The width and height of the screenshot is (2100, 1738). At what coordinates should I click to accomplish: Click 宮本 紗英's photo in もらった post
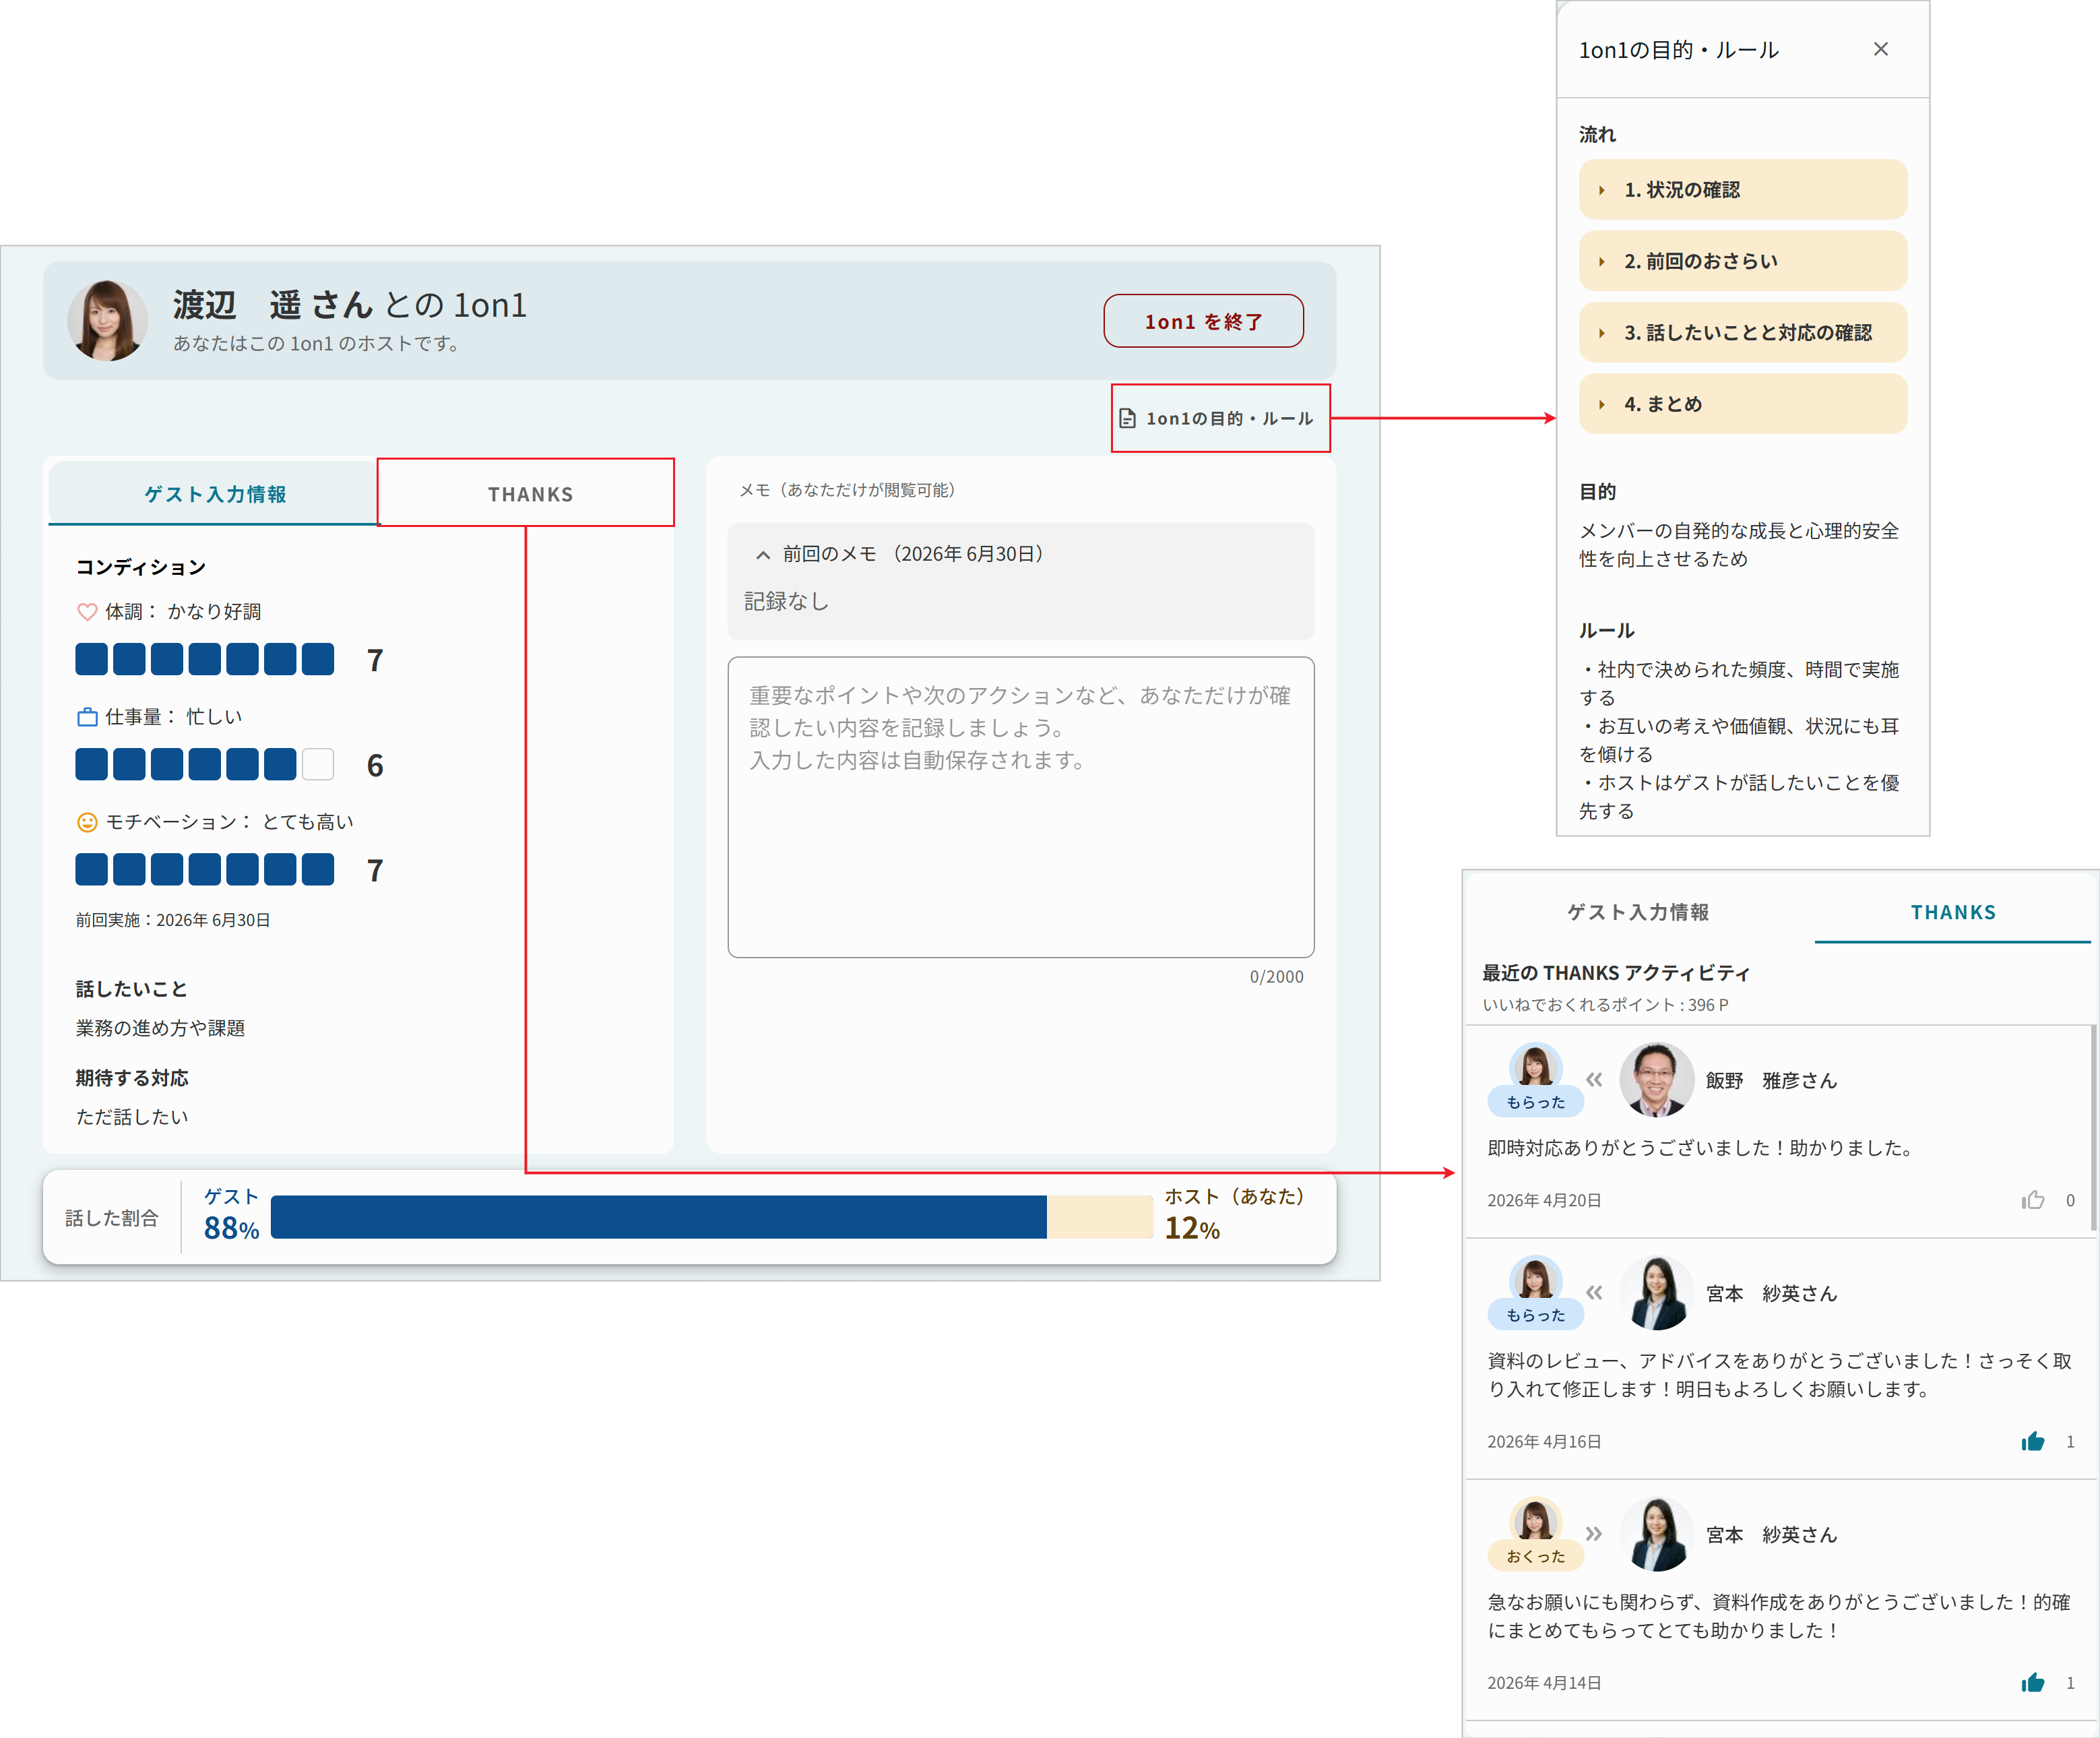(x=1656, y=1292)
